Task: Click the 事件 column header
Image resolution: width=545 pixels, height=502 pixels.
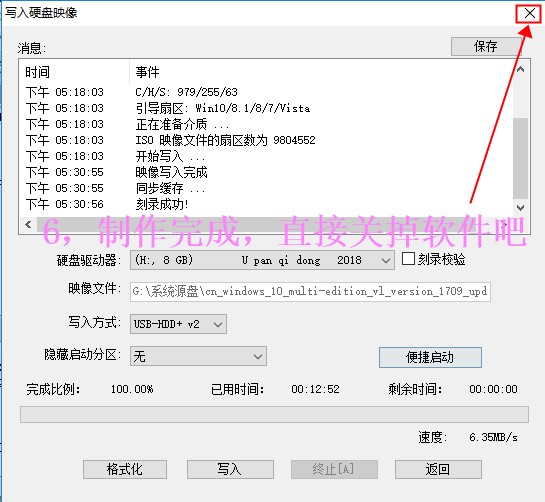Action: tap(320, 72)
